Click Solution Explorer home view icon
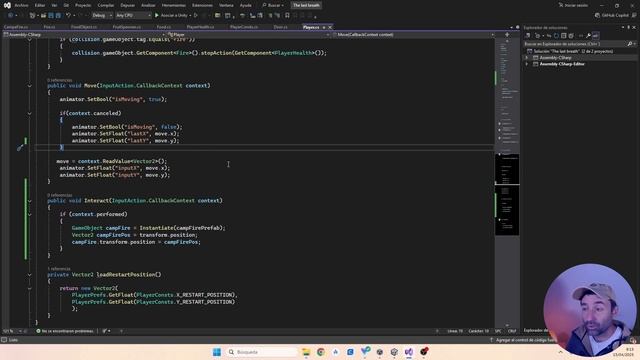This screenshot has height=360, width=640. (527, 36)
